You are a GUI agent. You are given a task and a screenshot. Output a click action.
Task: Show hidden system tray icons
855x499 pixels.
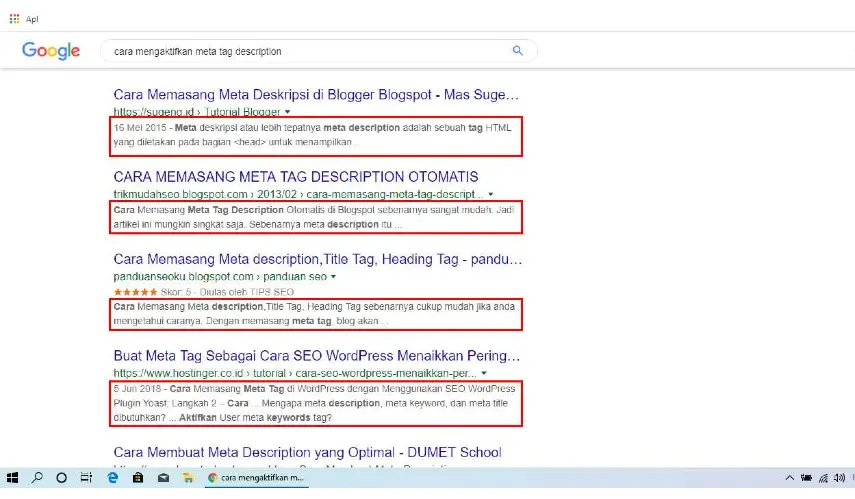pyautogui.click(x=789, y=478)
